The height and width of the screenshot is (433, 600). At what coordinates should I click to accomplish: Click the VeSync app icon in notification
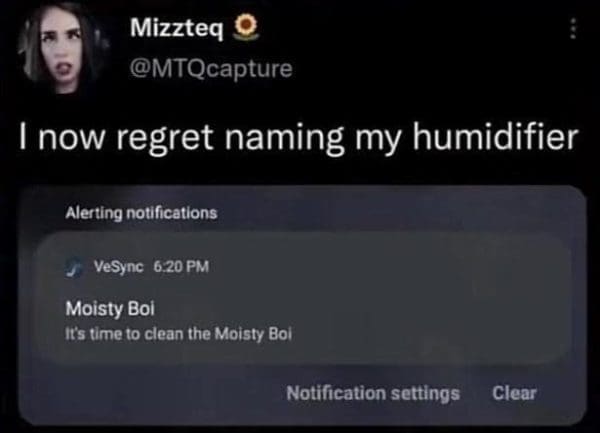tap(74, 267)
